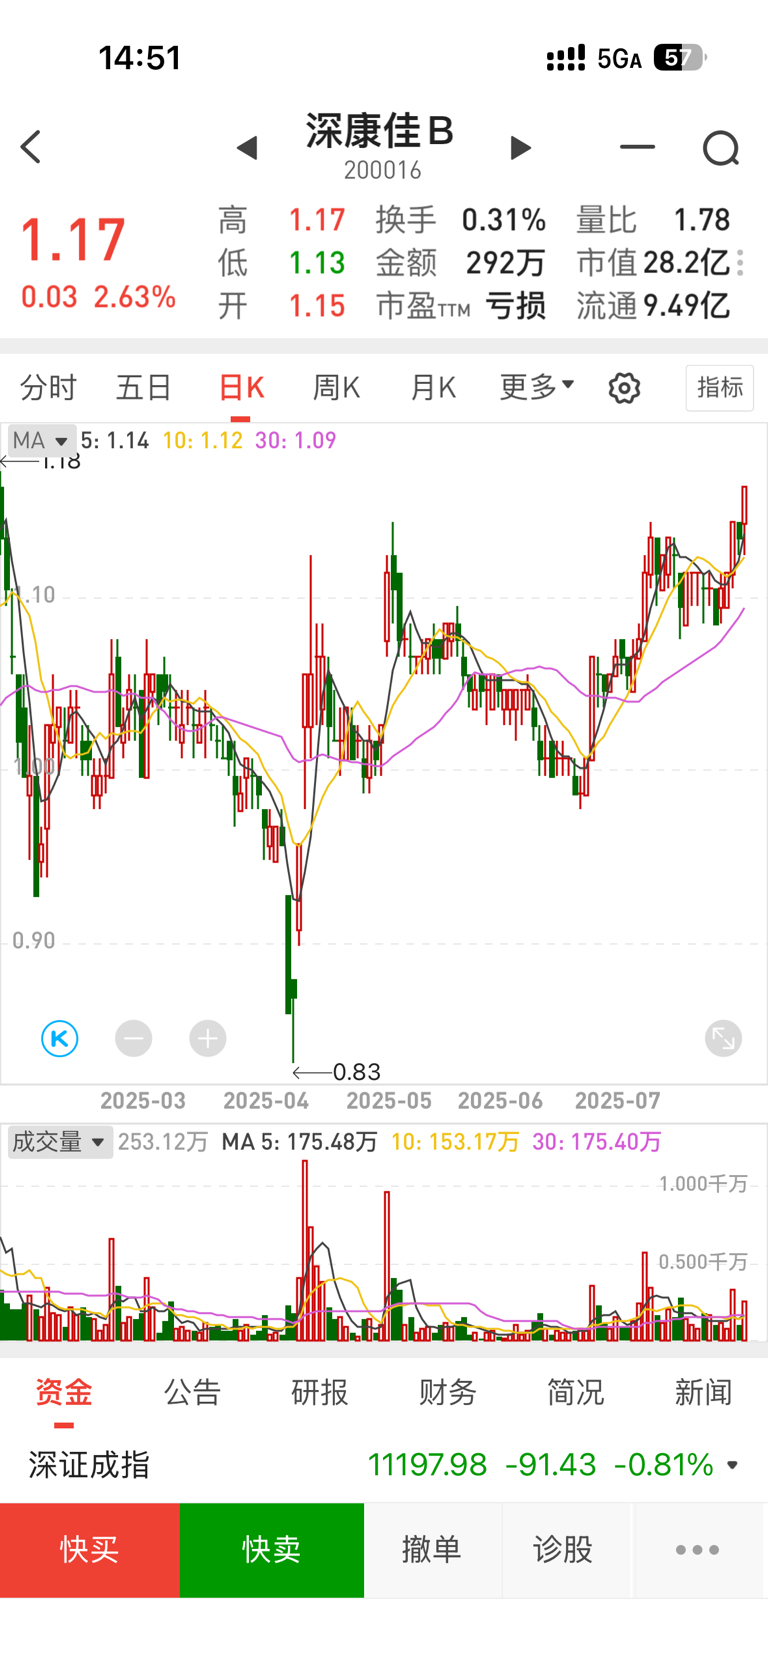This screenshot has width=769, height=1665.
Task: Tap the stock code 200016
Action: pos(383,170)
